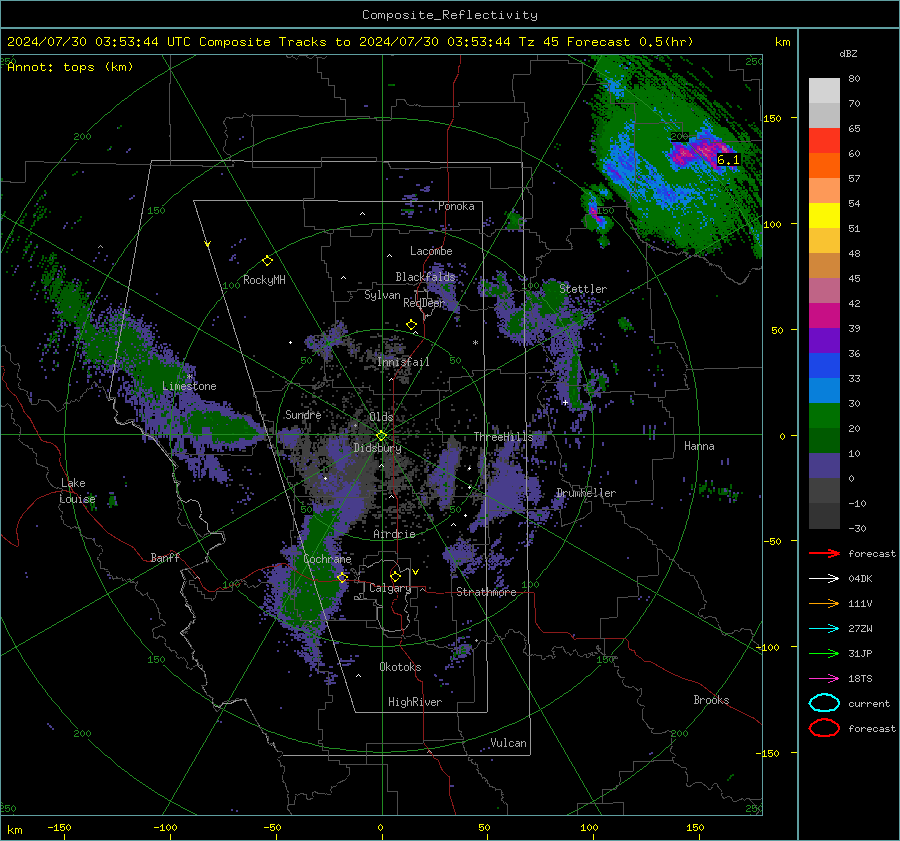Select the red 60-65 dBZ color swatch

[824, 141]
